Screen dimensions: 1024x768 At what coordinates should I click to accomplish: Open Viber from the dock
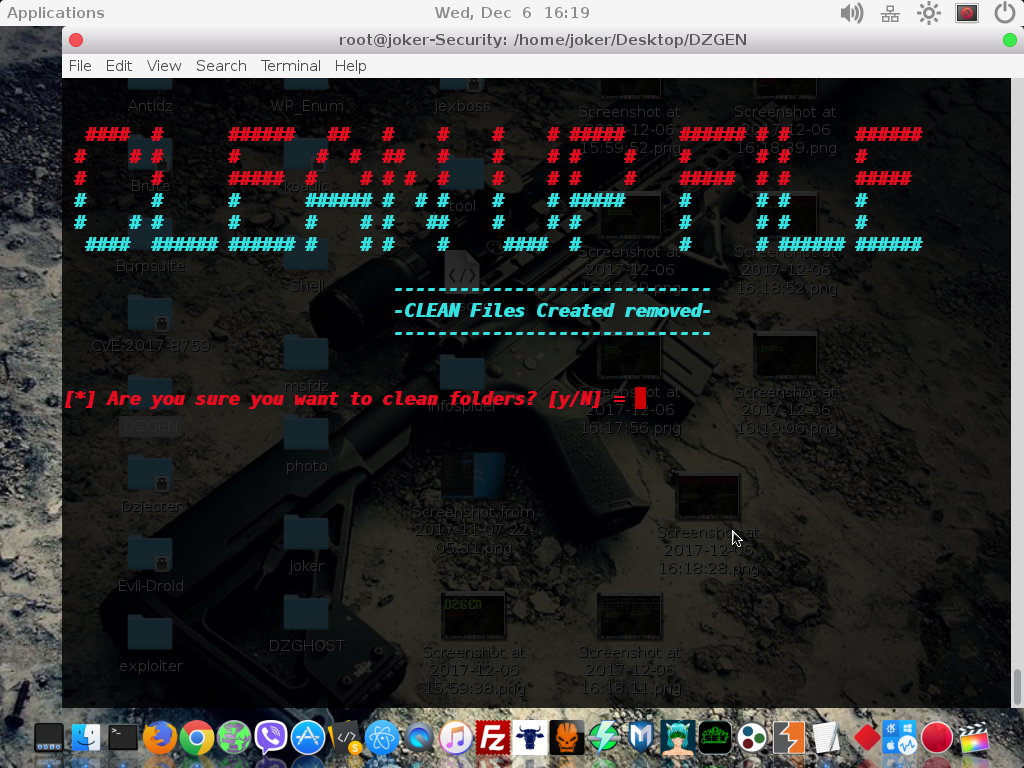(x=270, y=738)
